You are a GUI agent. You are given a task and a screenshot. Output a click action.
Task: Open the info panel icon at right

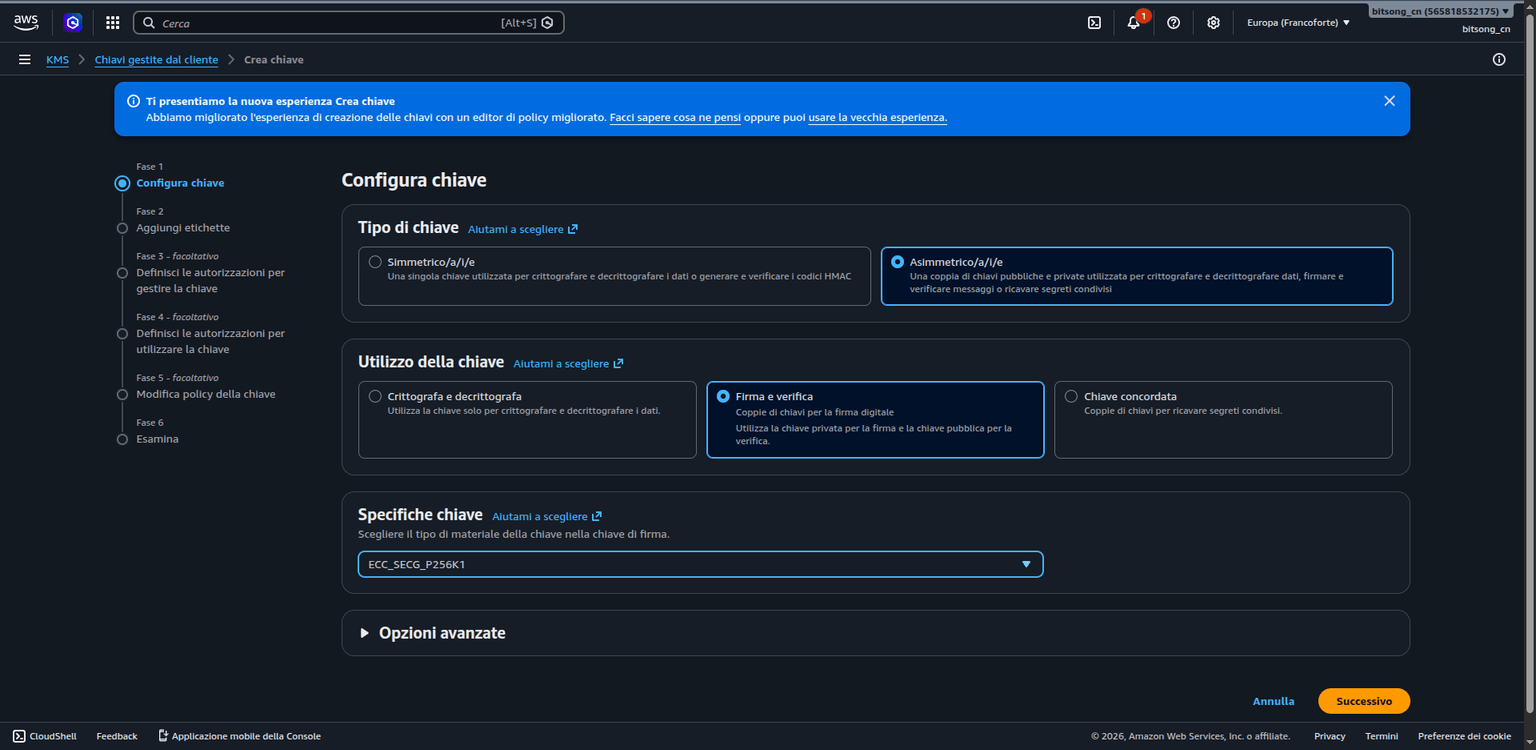[x=1499, y=60]
